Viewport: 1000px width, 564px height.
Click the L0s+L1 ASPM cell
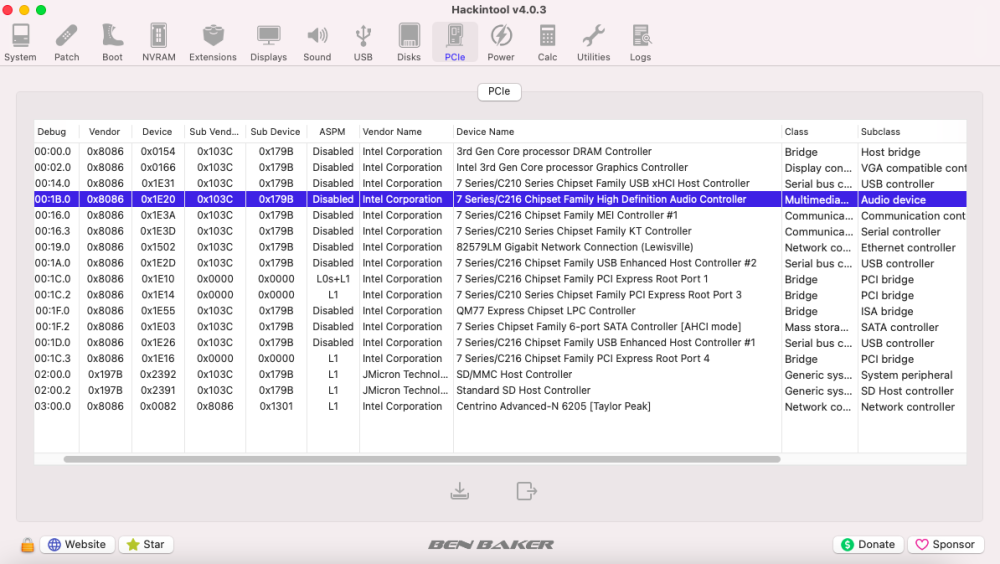point(333,279)
